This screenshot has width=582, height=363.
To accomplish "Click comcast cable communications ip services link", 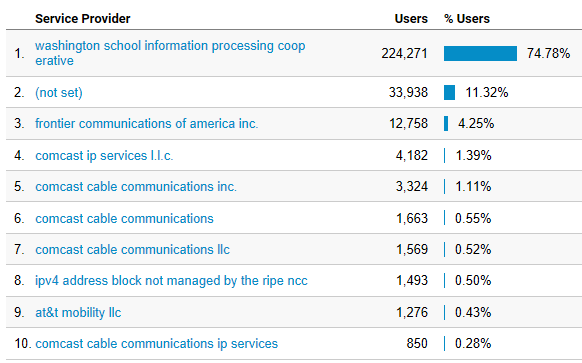I will 156,344.
